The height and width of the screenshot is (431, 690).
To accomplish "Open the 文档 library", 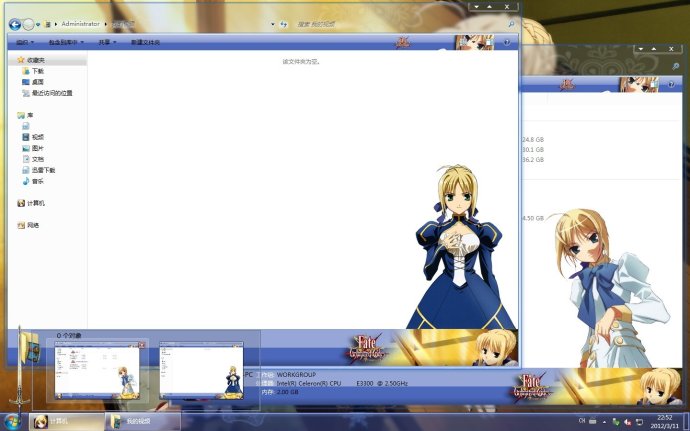I will (33, 159).
